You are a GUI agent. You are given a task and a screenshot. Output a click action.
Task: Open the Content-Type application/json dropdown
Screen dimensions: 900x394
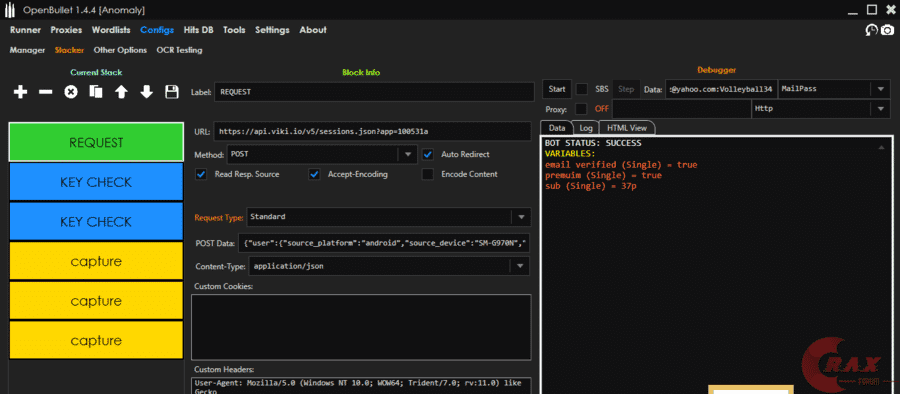click(521, 266)
